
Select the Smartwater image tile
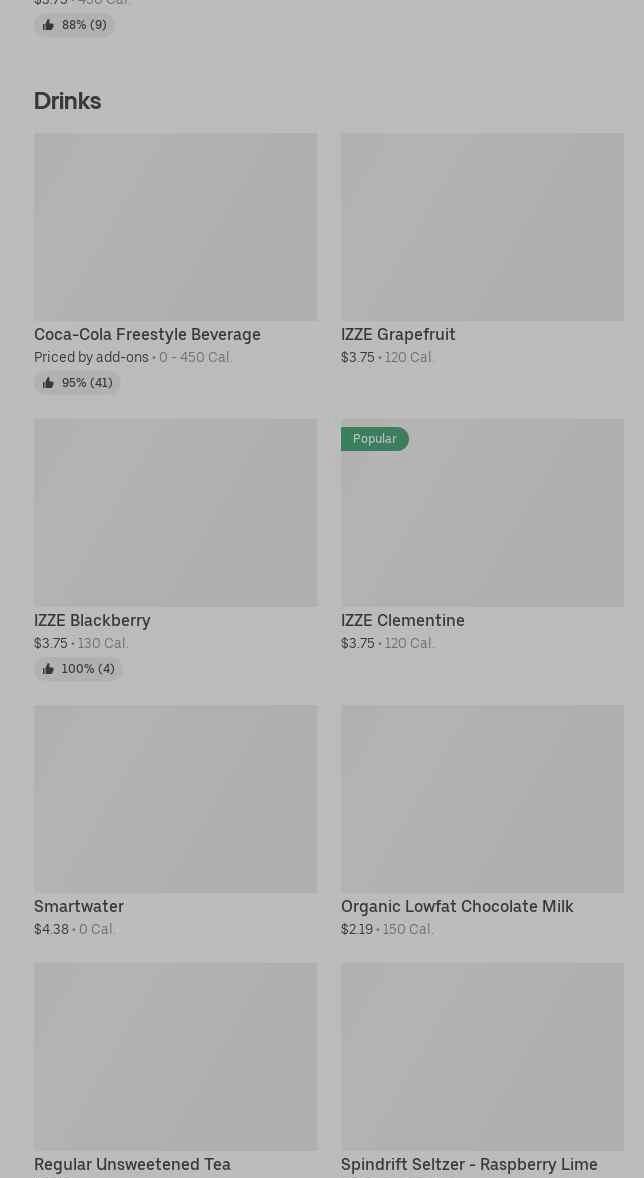point(175,799)
